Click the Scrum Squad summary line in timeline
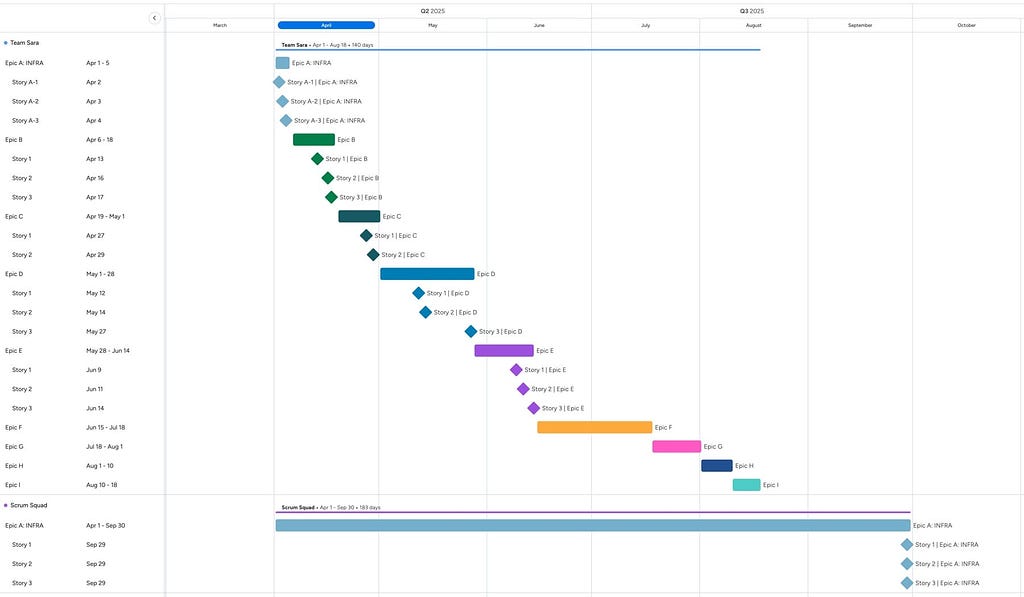The height and width of the screenshot is (597, 1024). (x=593, y=512)
